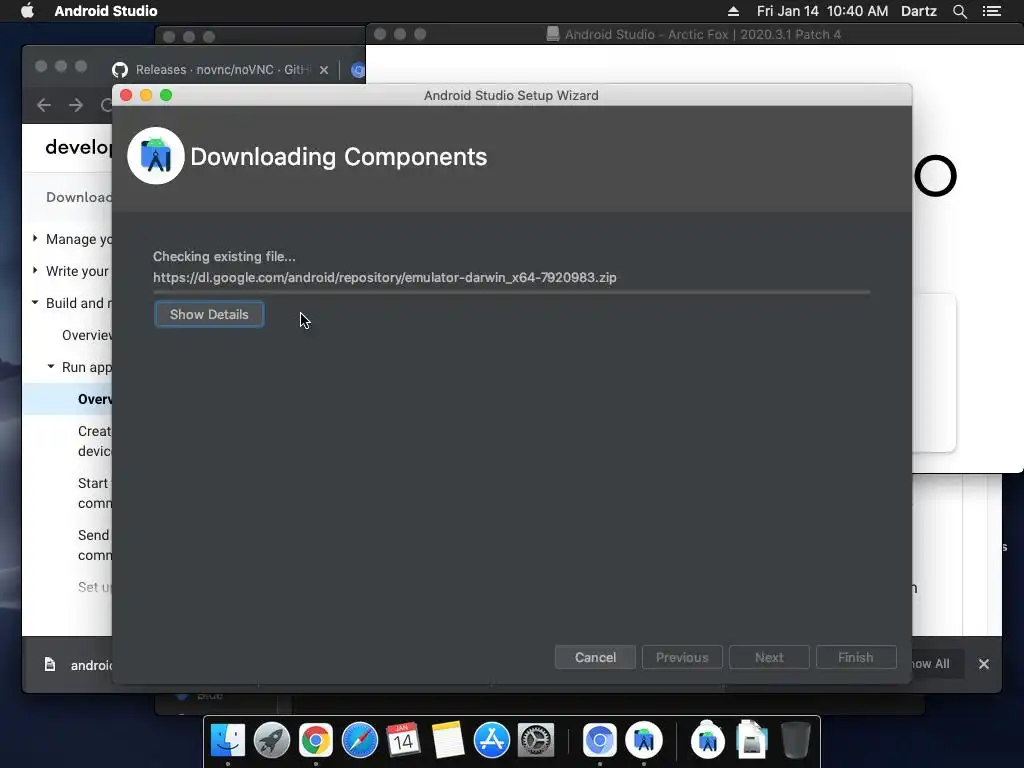
Task: Select the Releases novnc/noVNC browser tab
Action: pos(222,69)
